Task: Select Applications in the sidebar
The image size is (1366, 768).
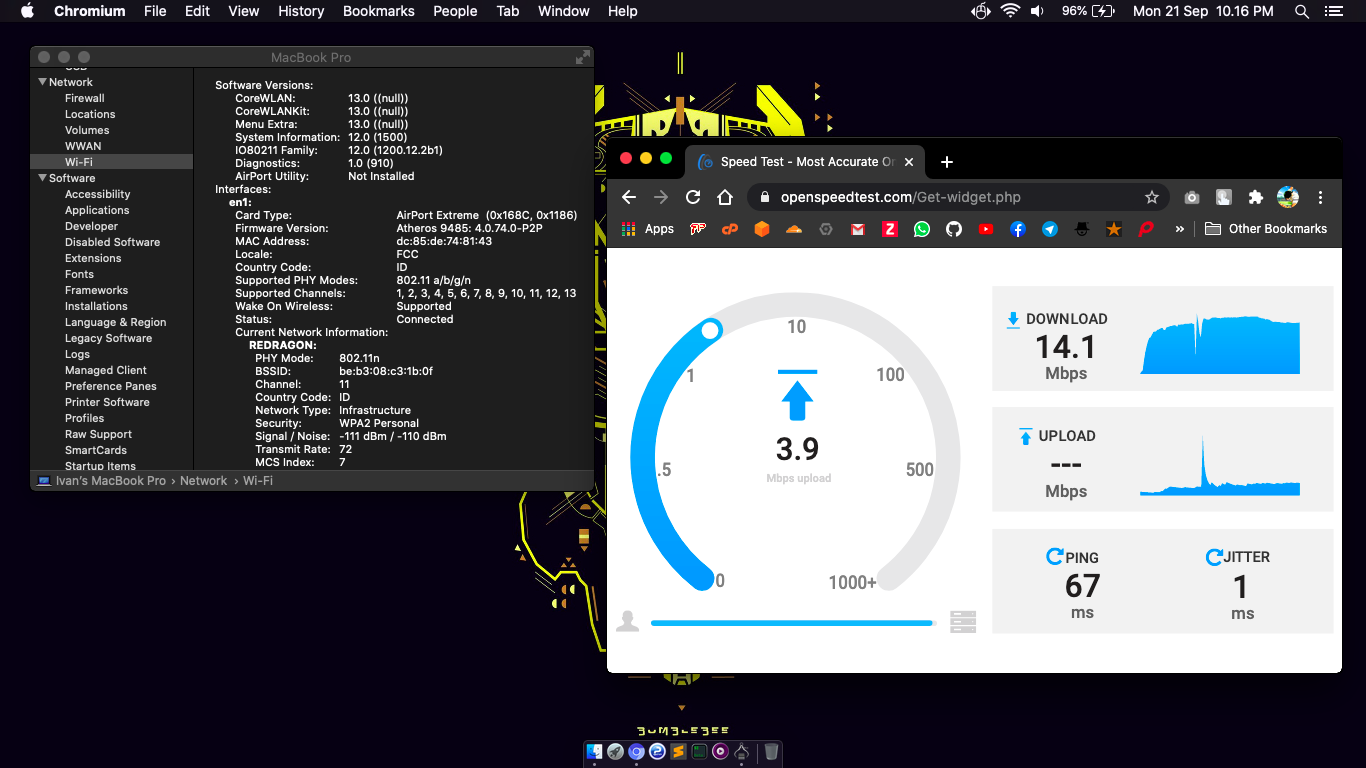Action: (x=97, y=210)
